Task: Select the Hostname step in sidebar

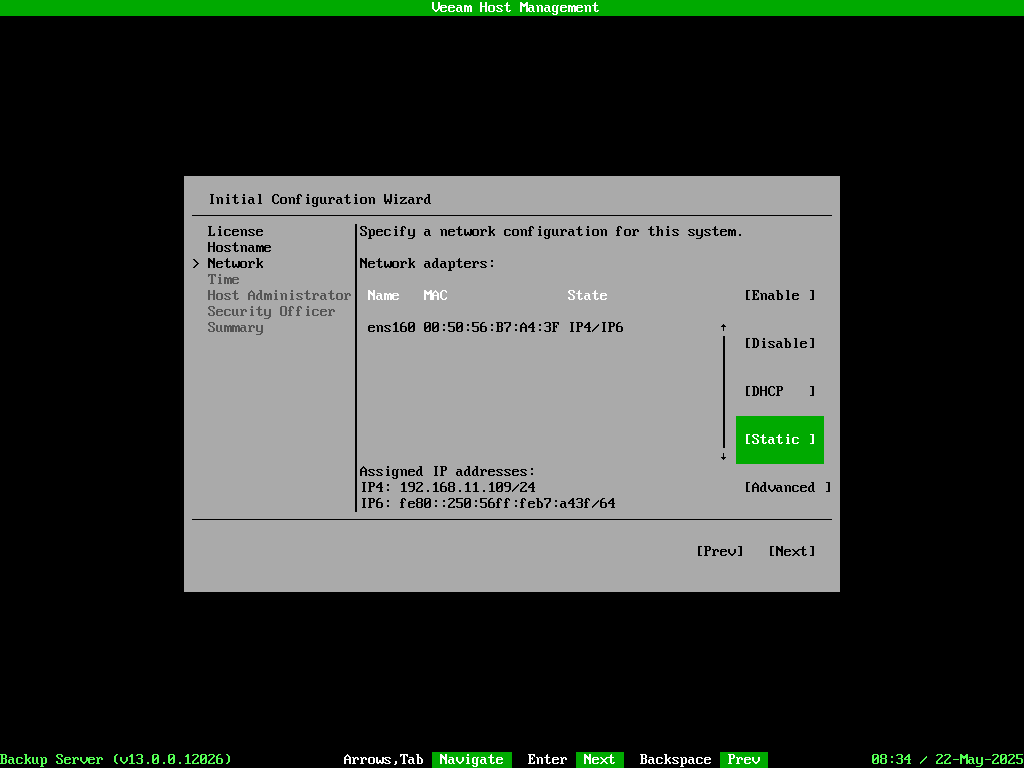Action: point(239,248)
